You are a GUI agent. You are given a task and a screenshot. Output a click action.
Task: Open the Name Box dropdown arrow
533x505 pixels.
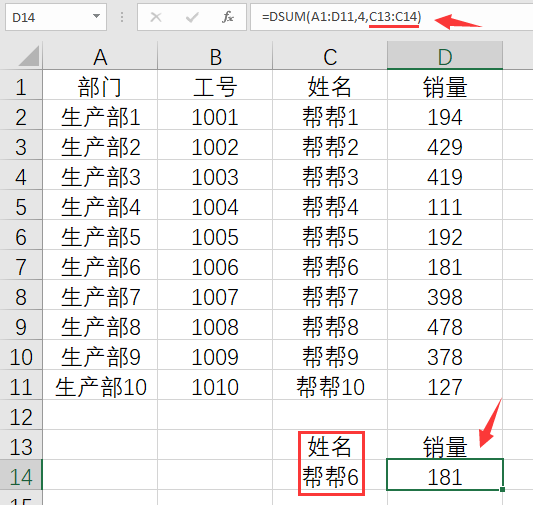click(97, 16)
